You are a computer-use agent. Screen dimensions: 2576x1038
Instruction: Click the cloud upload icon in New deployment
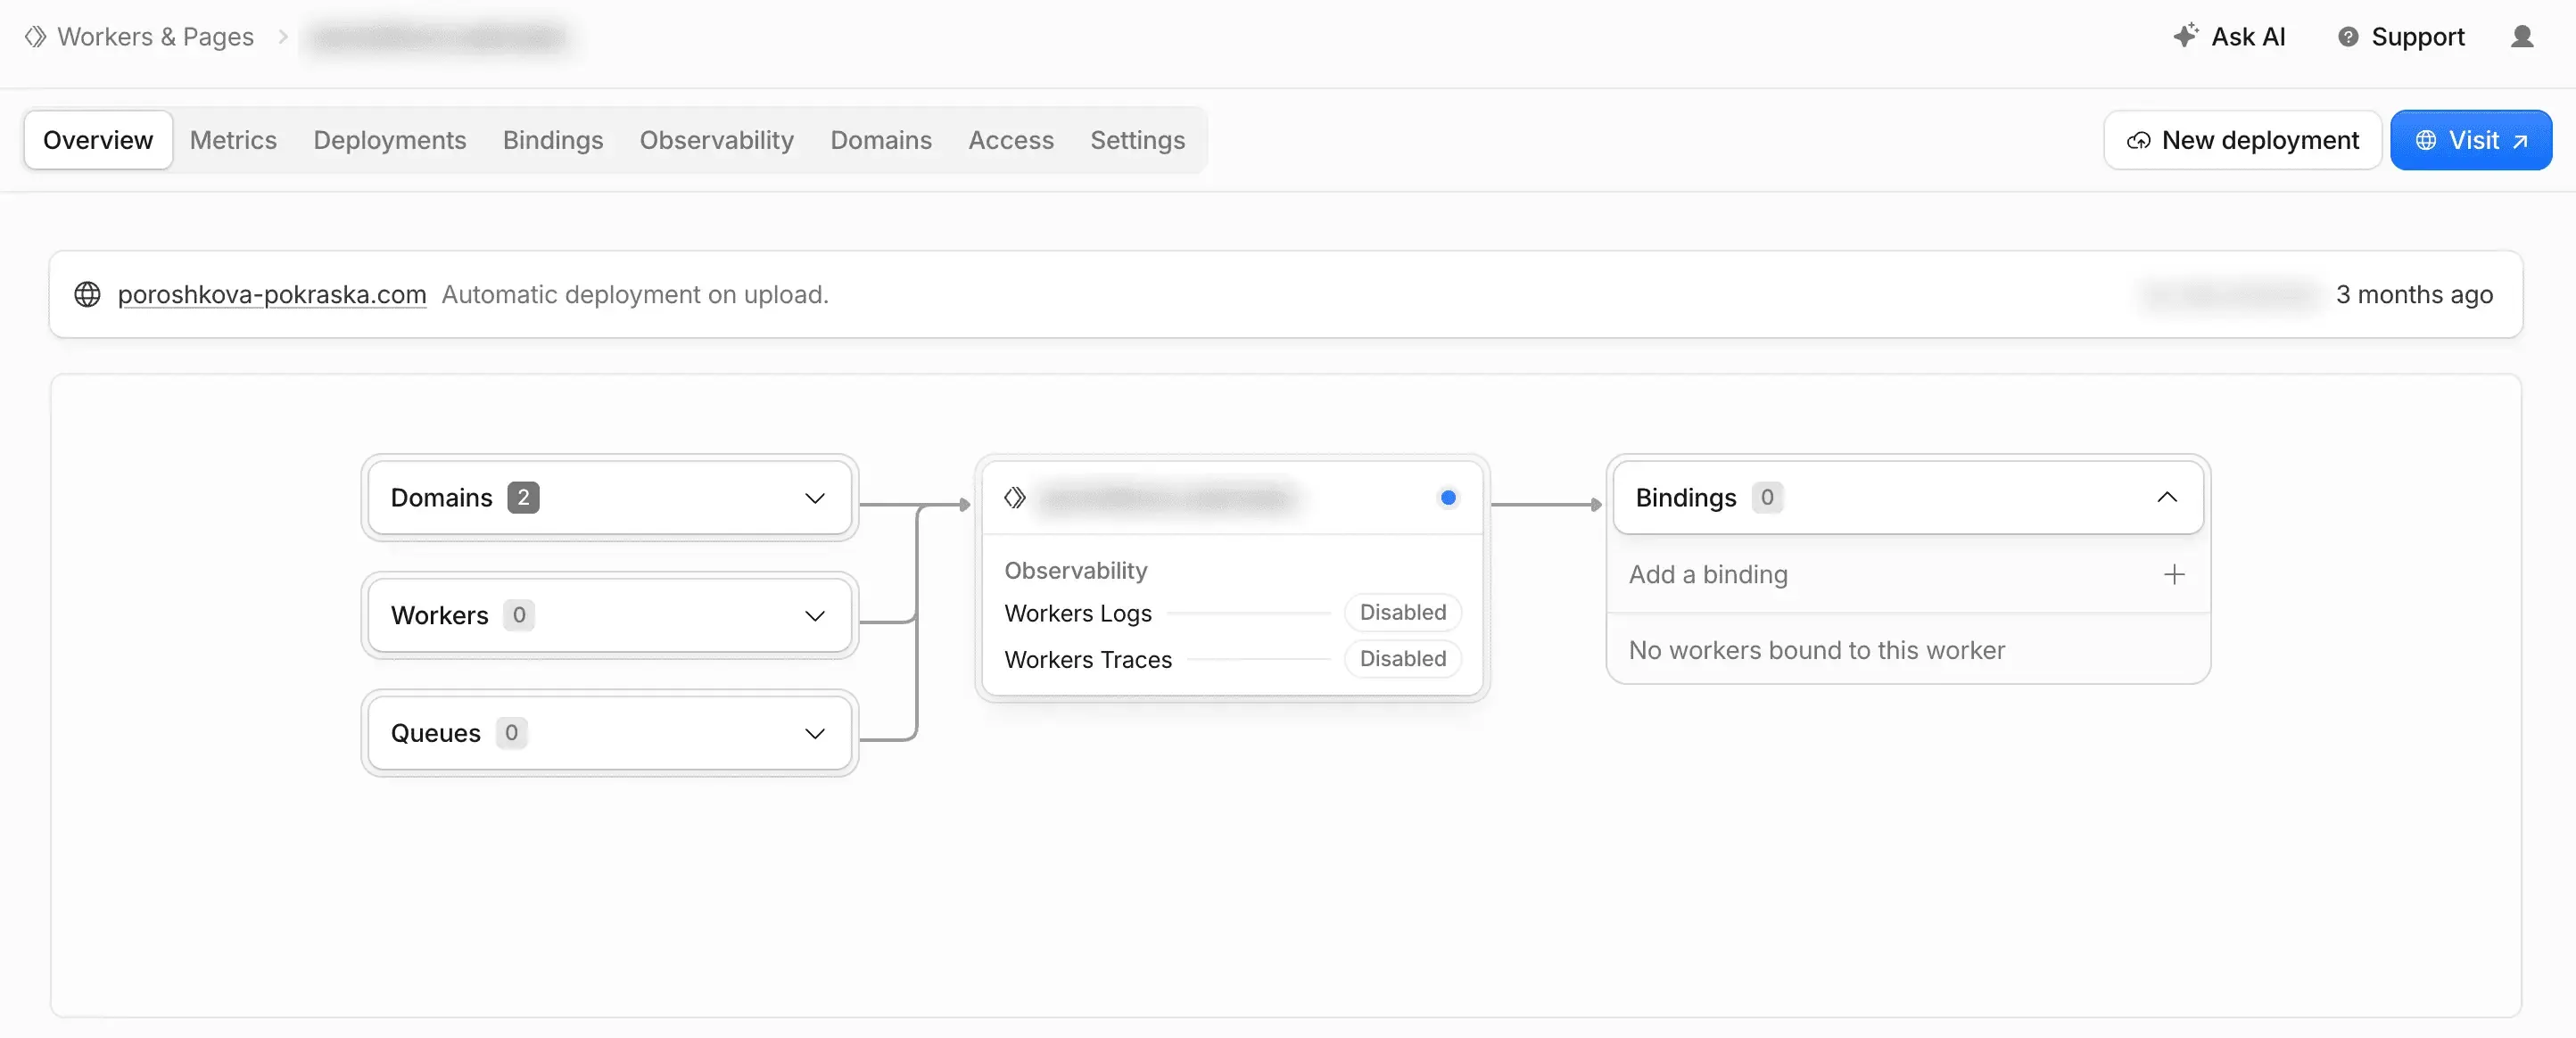(2138, 141)
